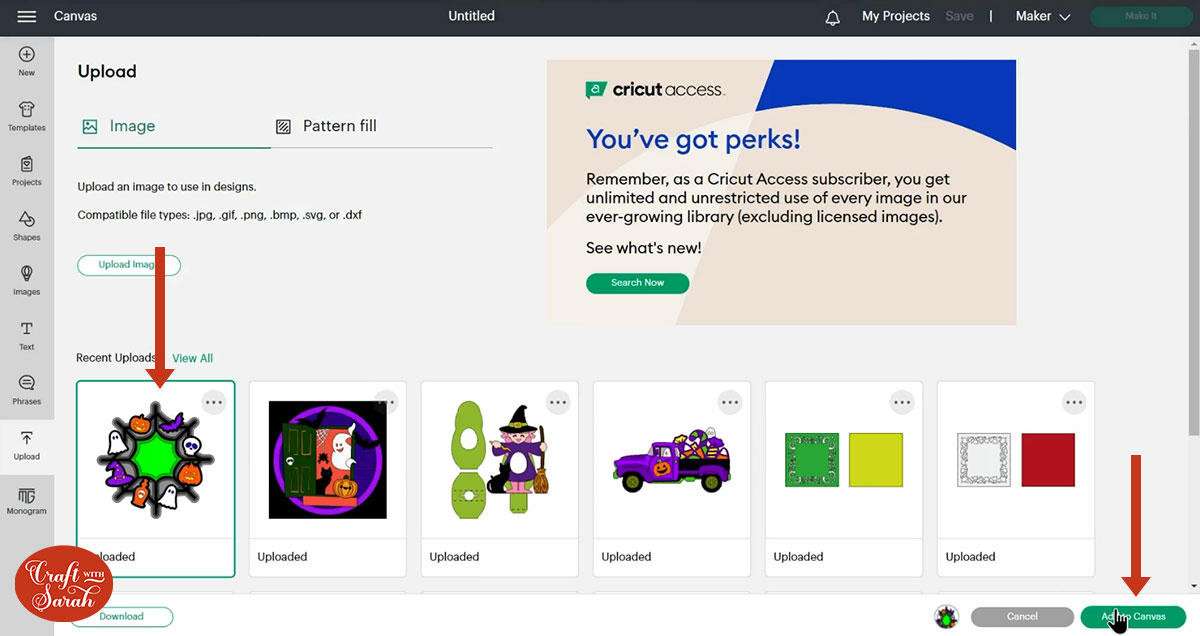Image resolution: width=1200 pixels, height=636 pixels.
Task: Select the Image tab
Action: (x=119, y=126)
